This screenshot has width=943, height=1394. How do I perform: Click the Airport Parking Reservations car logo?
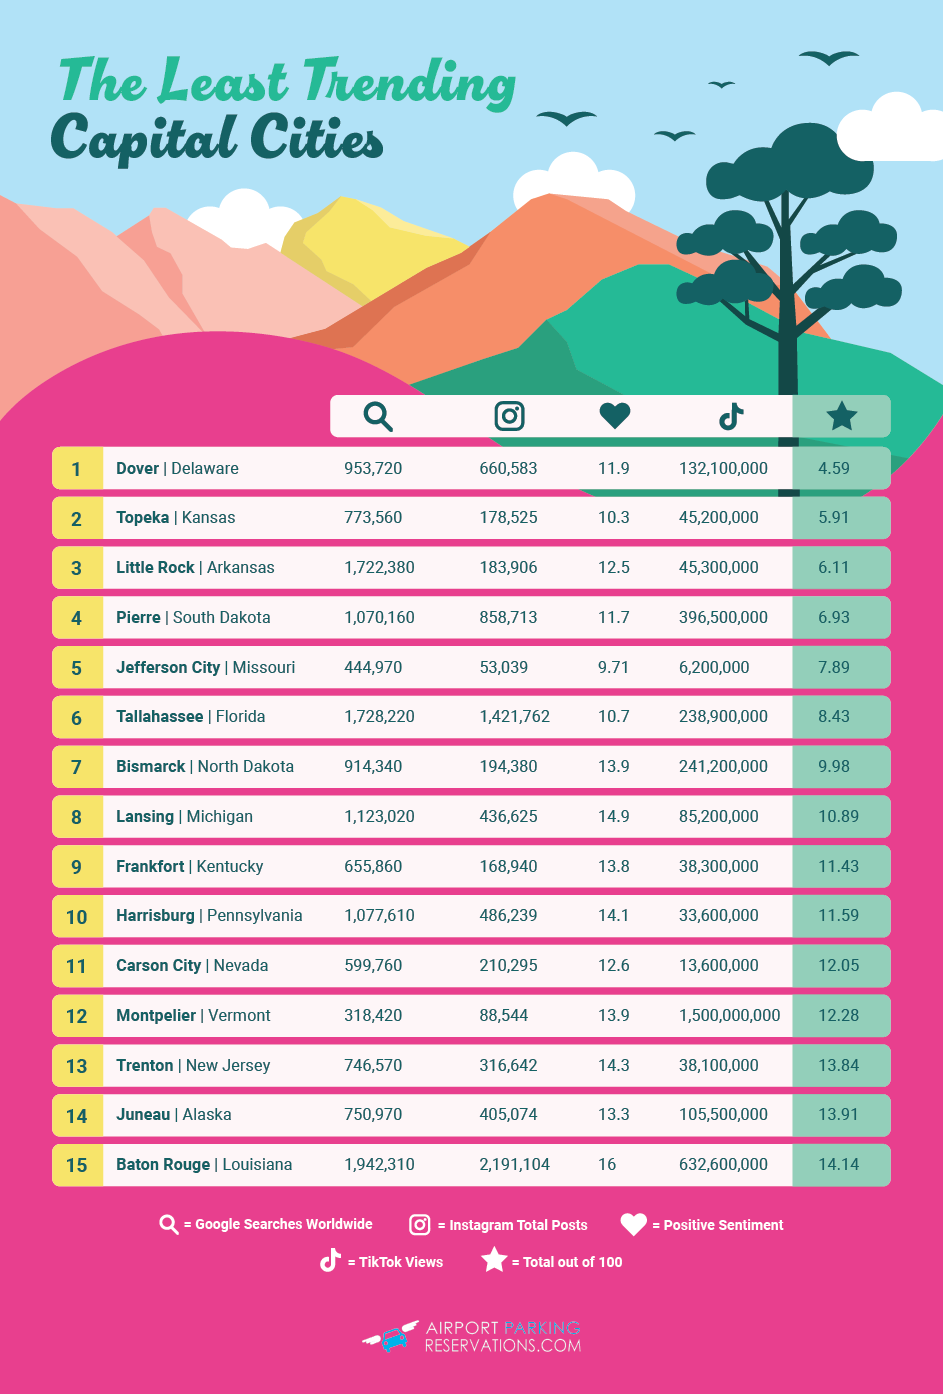coord(391,1336)
